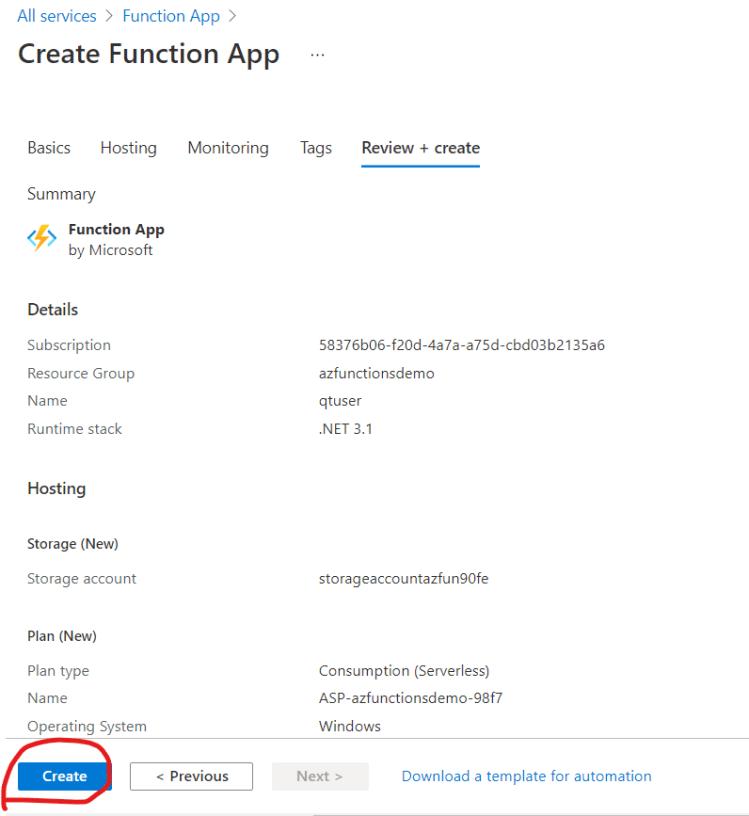Click storage account value storageaccountazfun90fe
749x816 pixels.
pos(403,579)
